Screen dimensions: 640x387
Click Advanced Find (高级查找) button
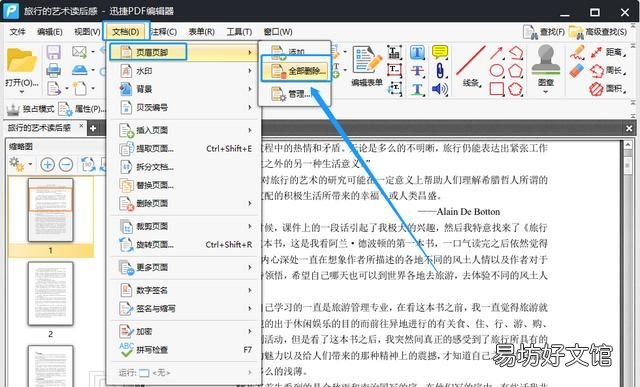(598, 32)
